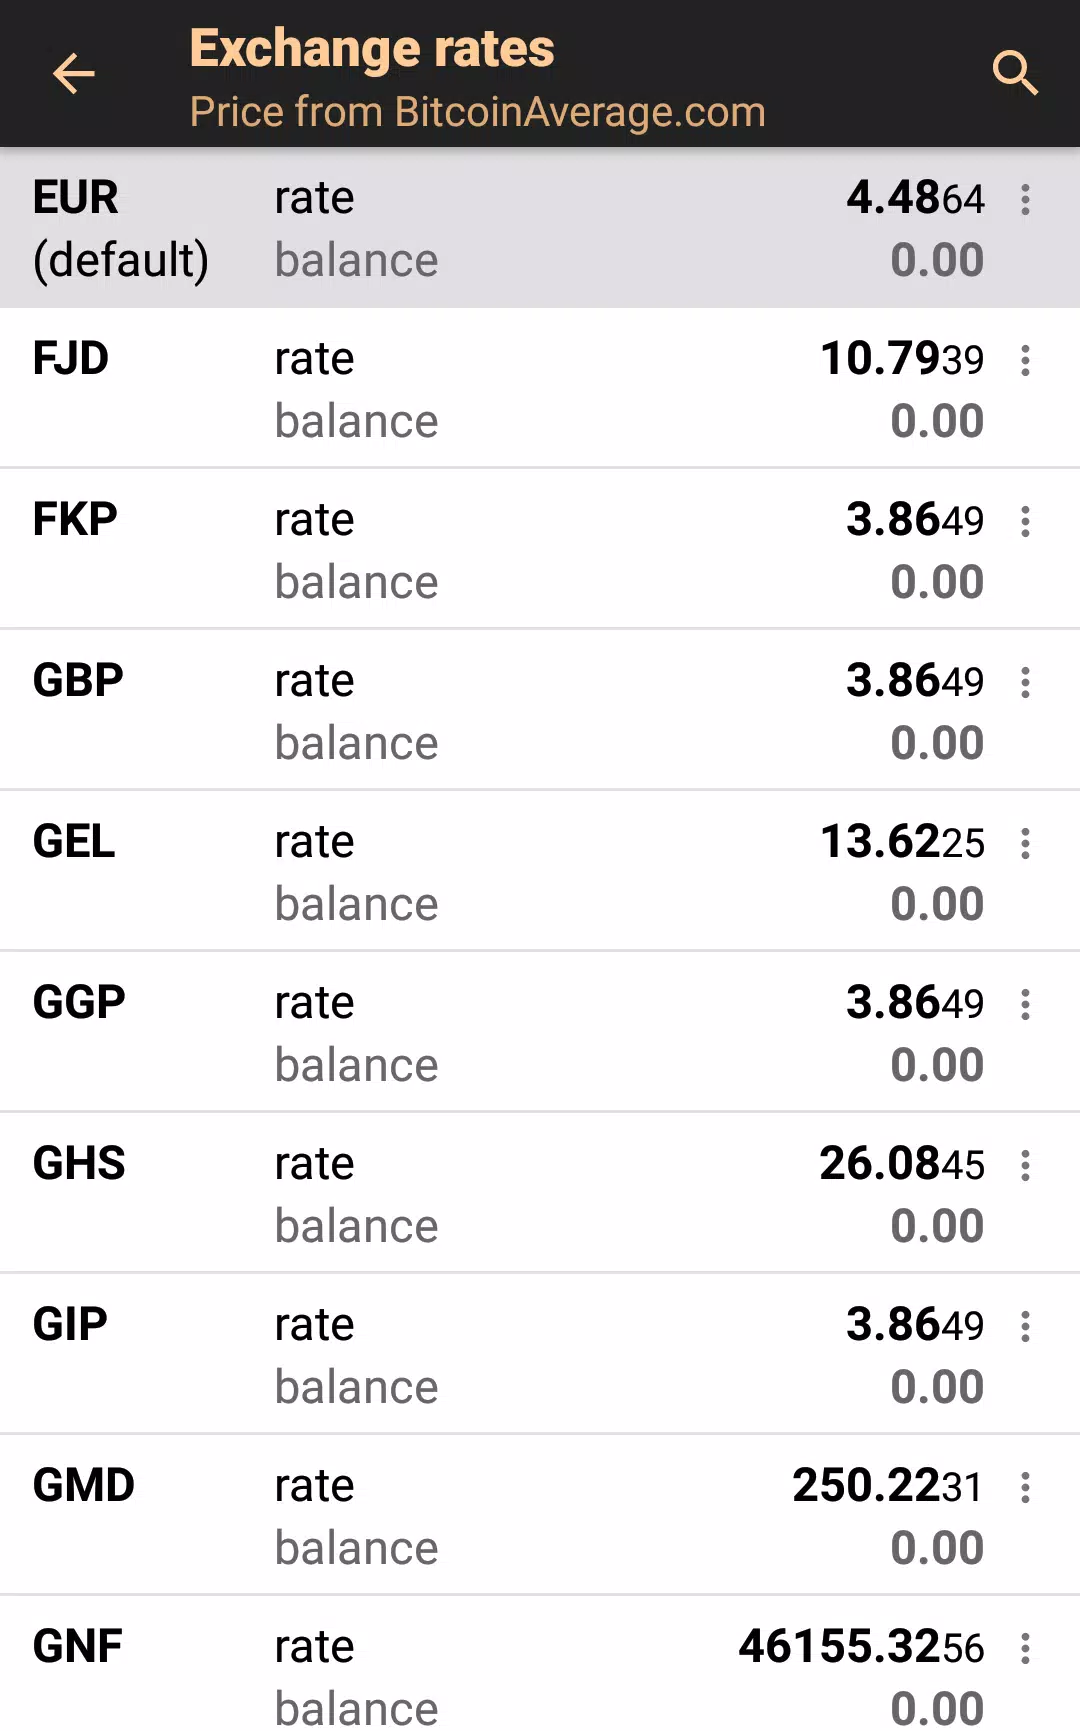Tap the GBP currency code

[x=78, y=680]
